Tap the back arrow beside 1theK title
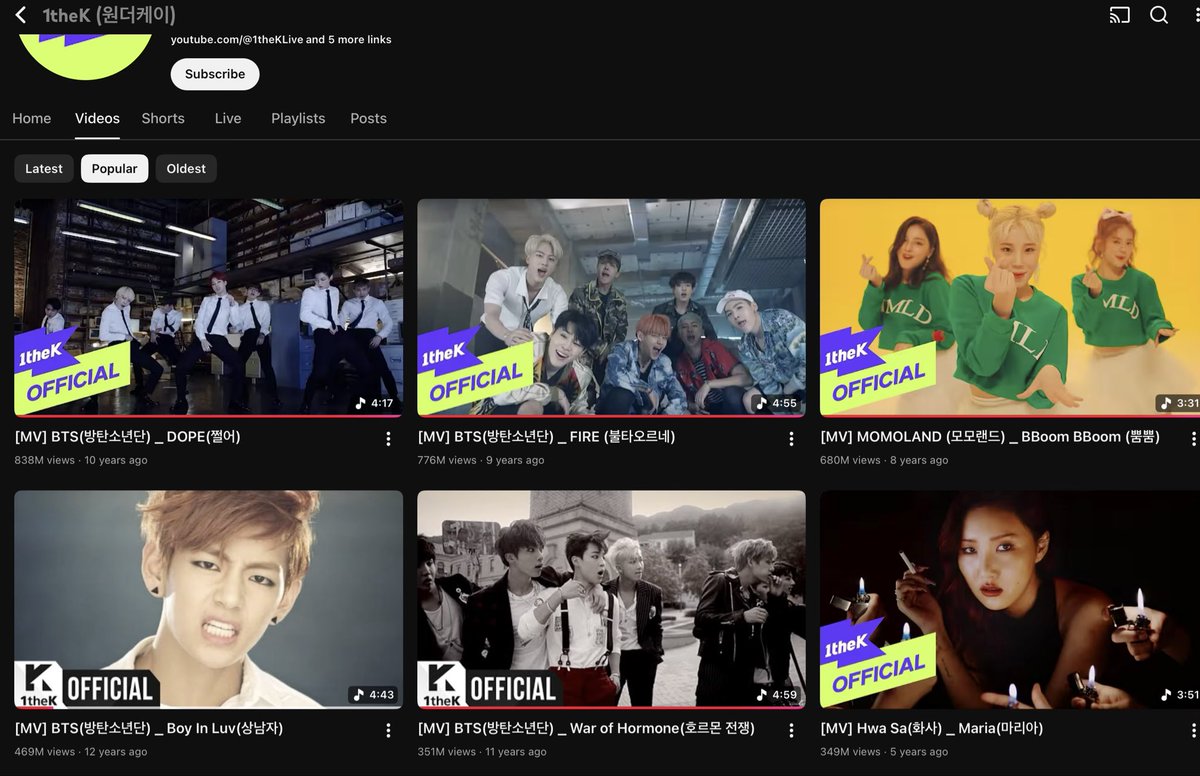This screenshot has width=1200, height=776. tap(20, 15)
